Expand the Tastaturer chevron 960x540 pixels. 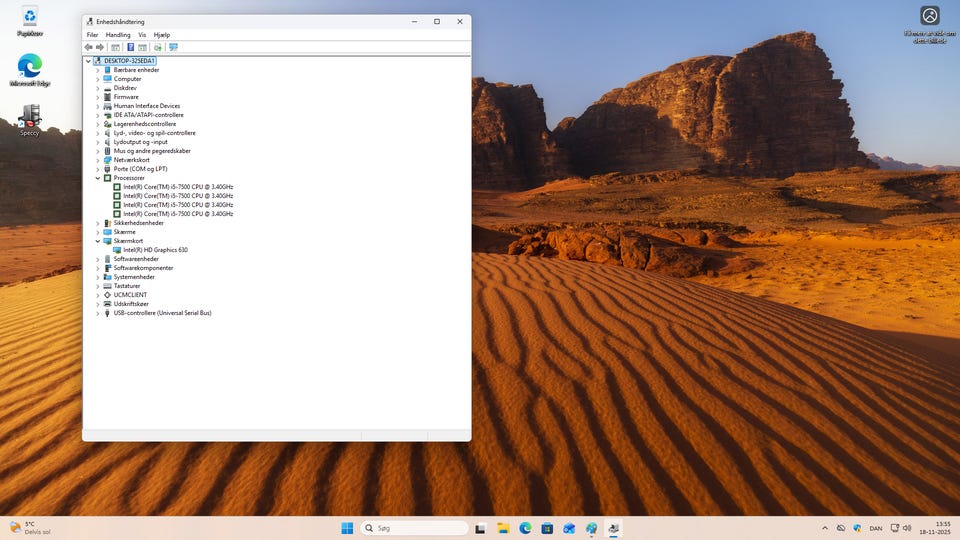pos(98,286)
